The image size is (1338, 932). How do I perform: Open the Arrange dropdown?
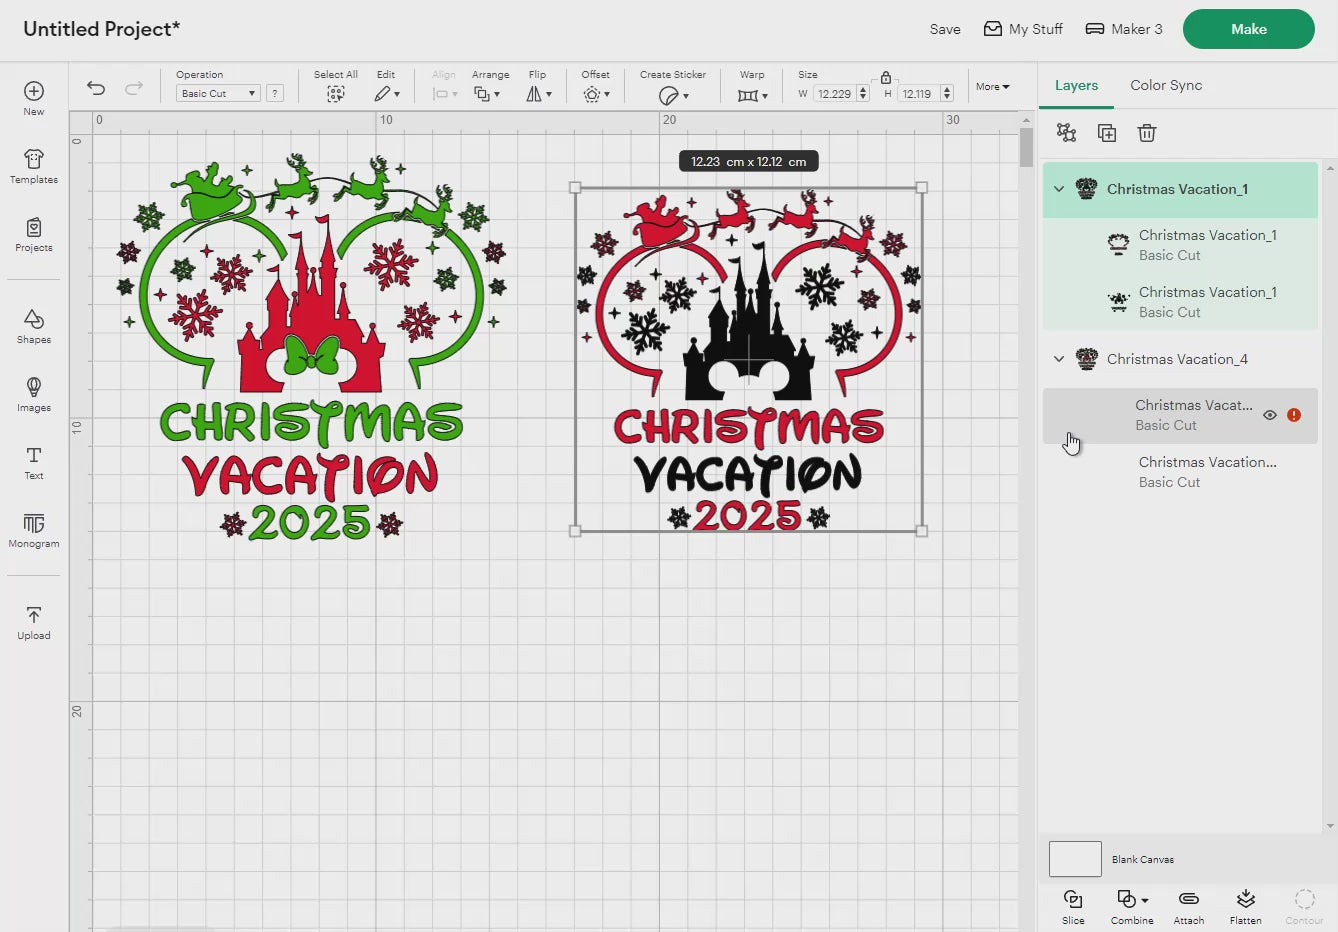pos(487,94)
